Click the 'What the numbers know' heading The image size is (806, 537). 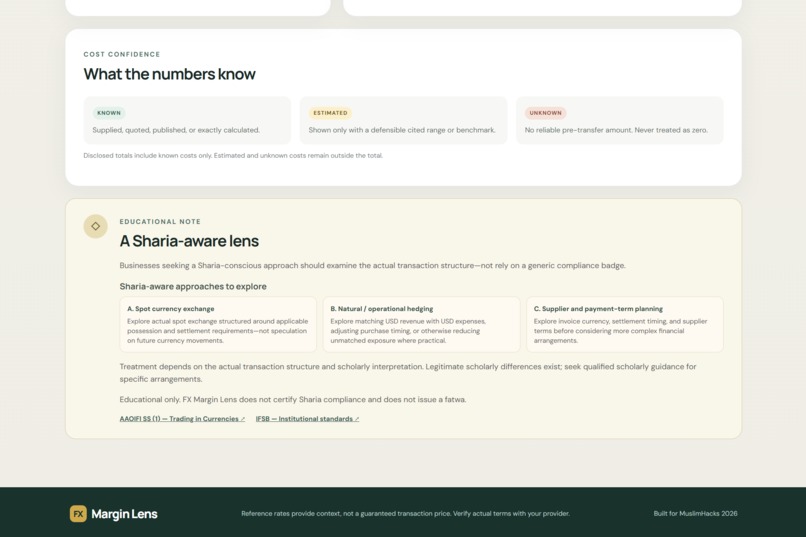tap(170, 74)
